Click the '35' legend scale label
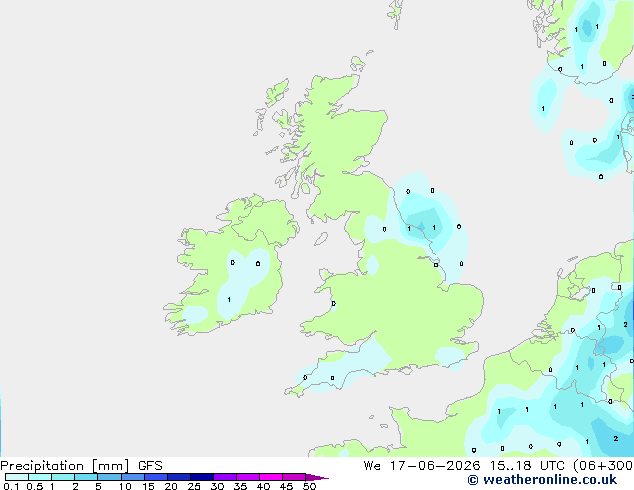 240,486
